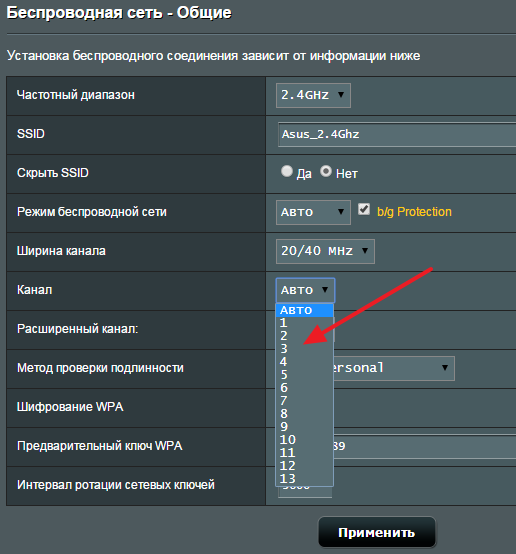Choose channel 9 in the list
This screenshot has width=516, height=554.
pos(304,427)
